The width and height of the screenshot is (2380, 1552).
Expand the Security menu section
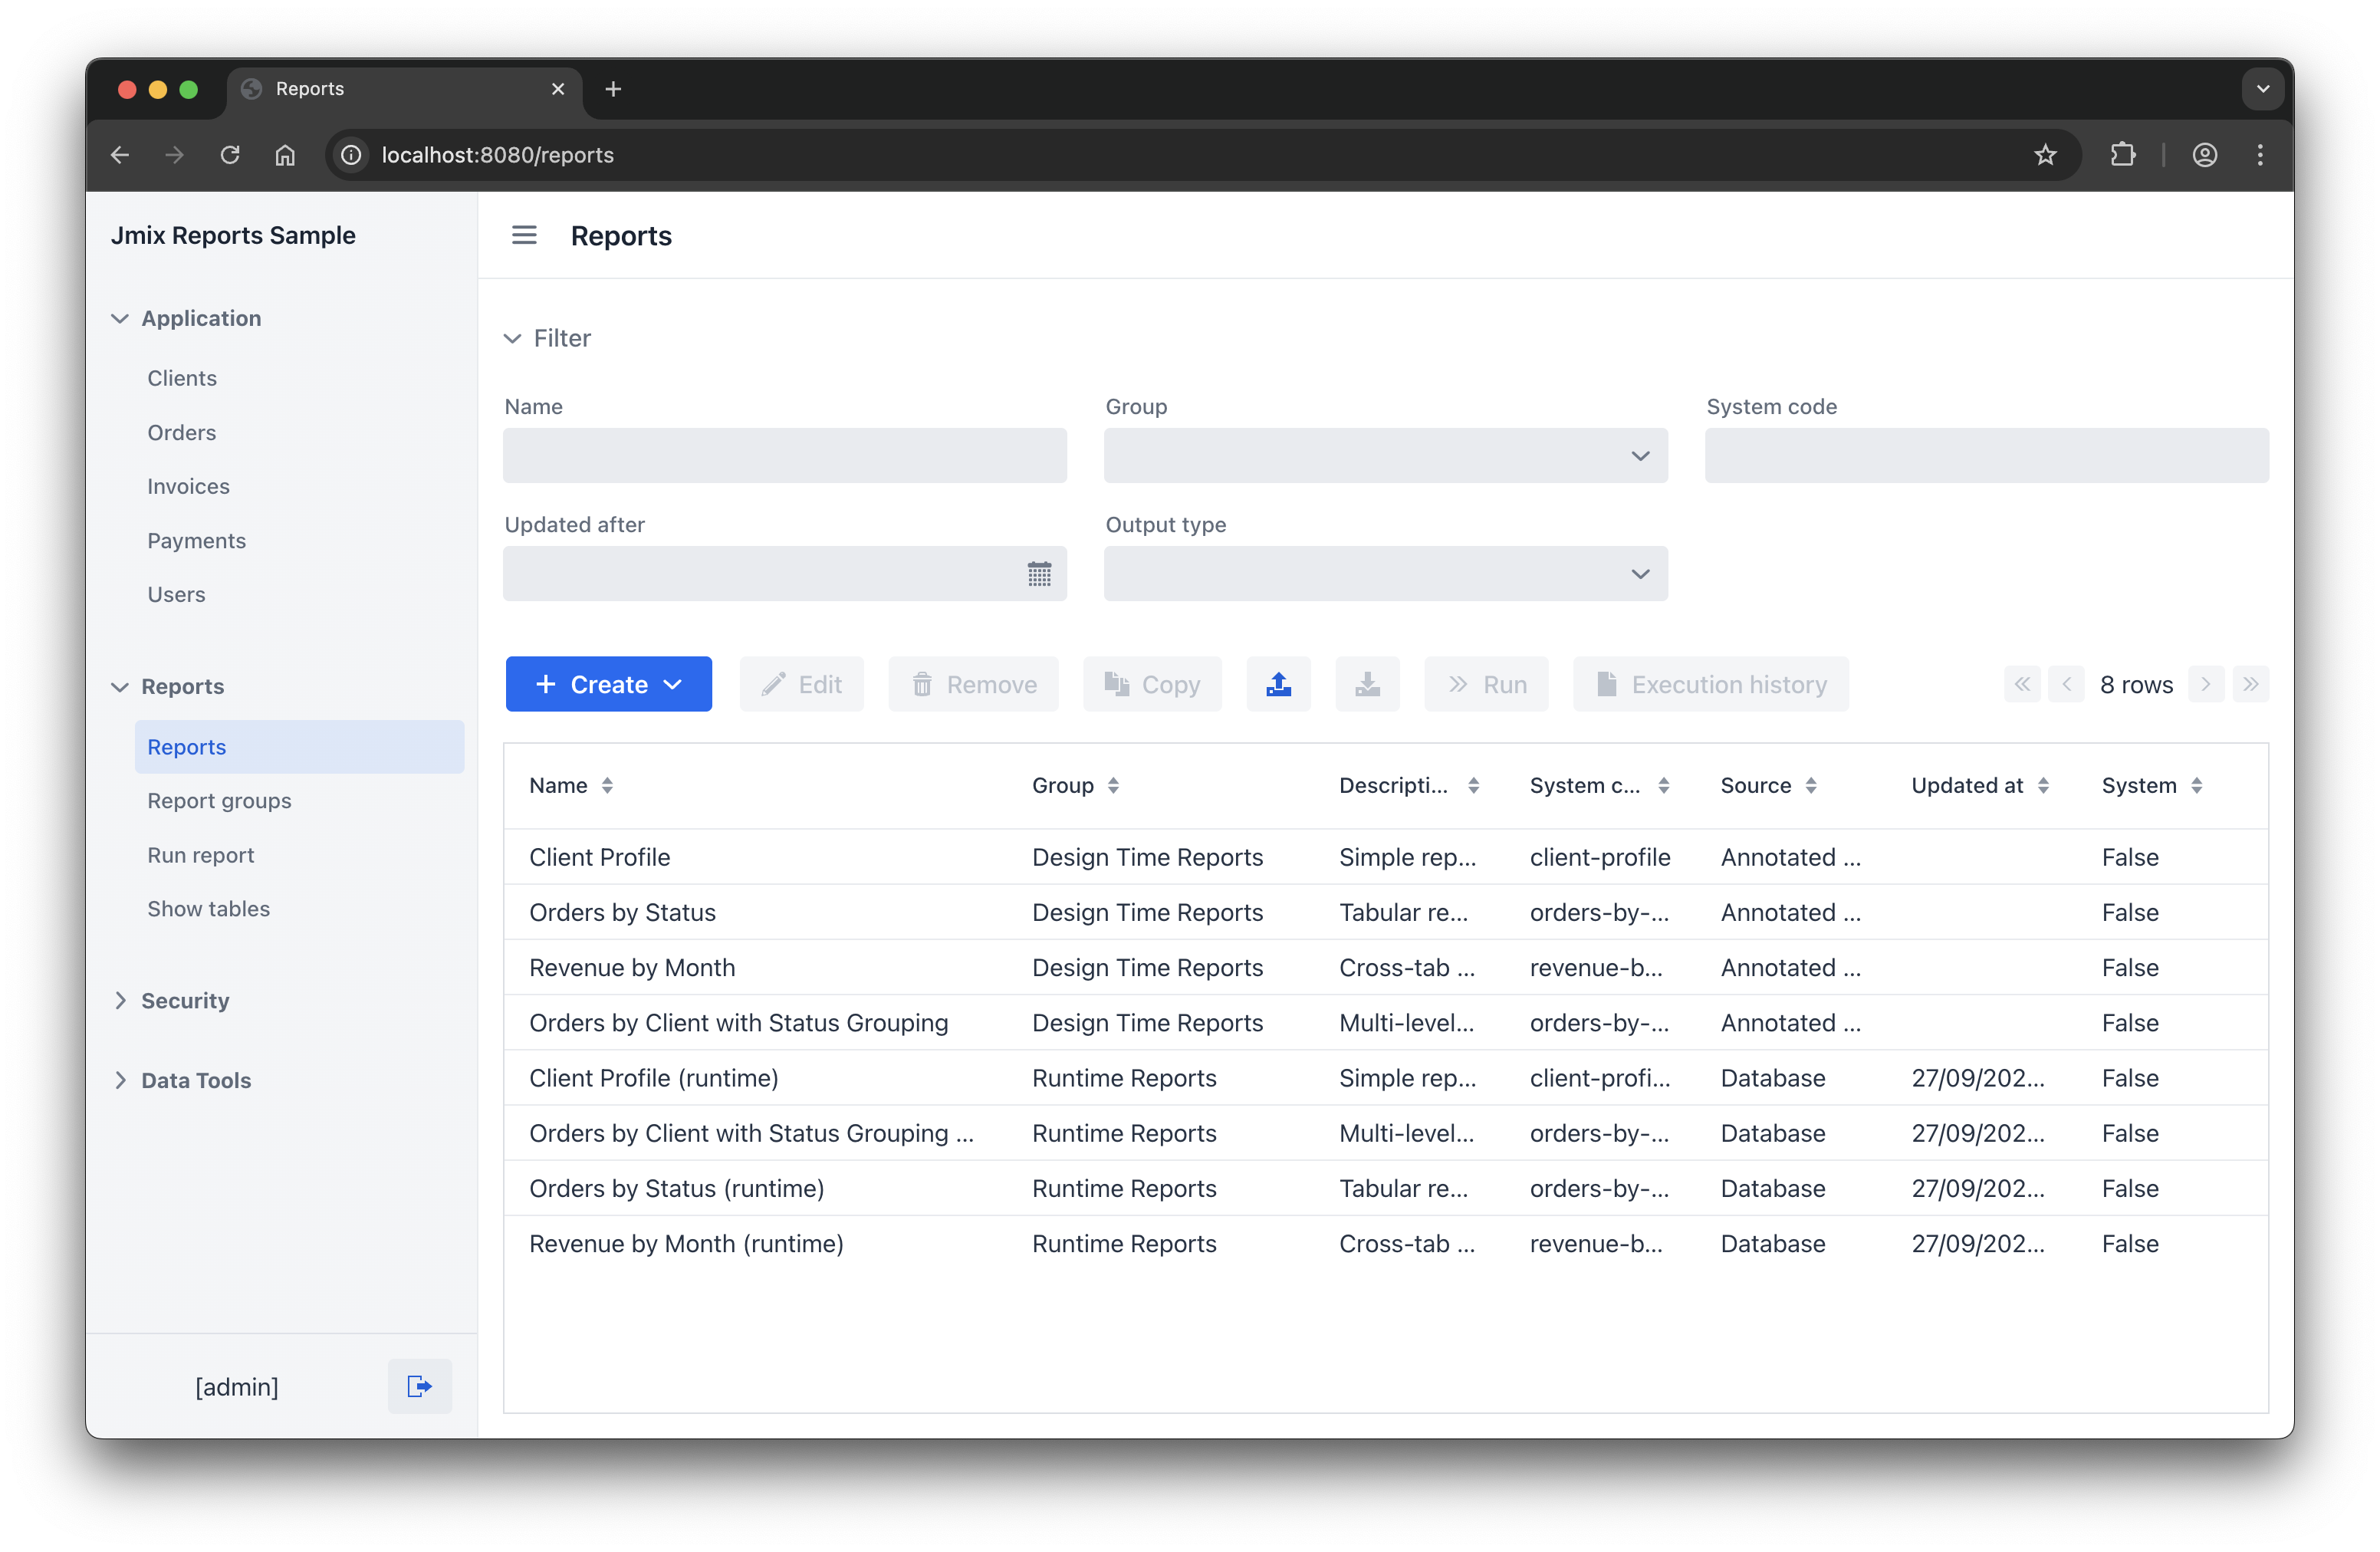click(184, 1000)
